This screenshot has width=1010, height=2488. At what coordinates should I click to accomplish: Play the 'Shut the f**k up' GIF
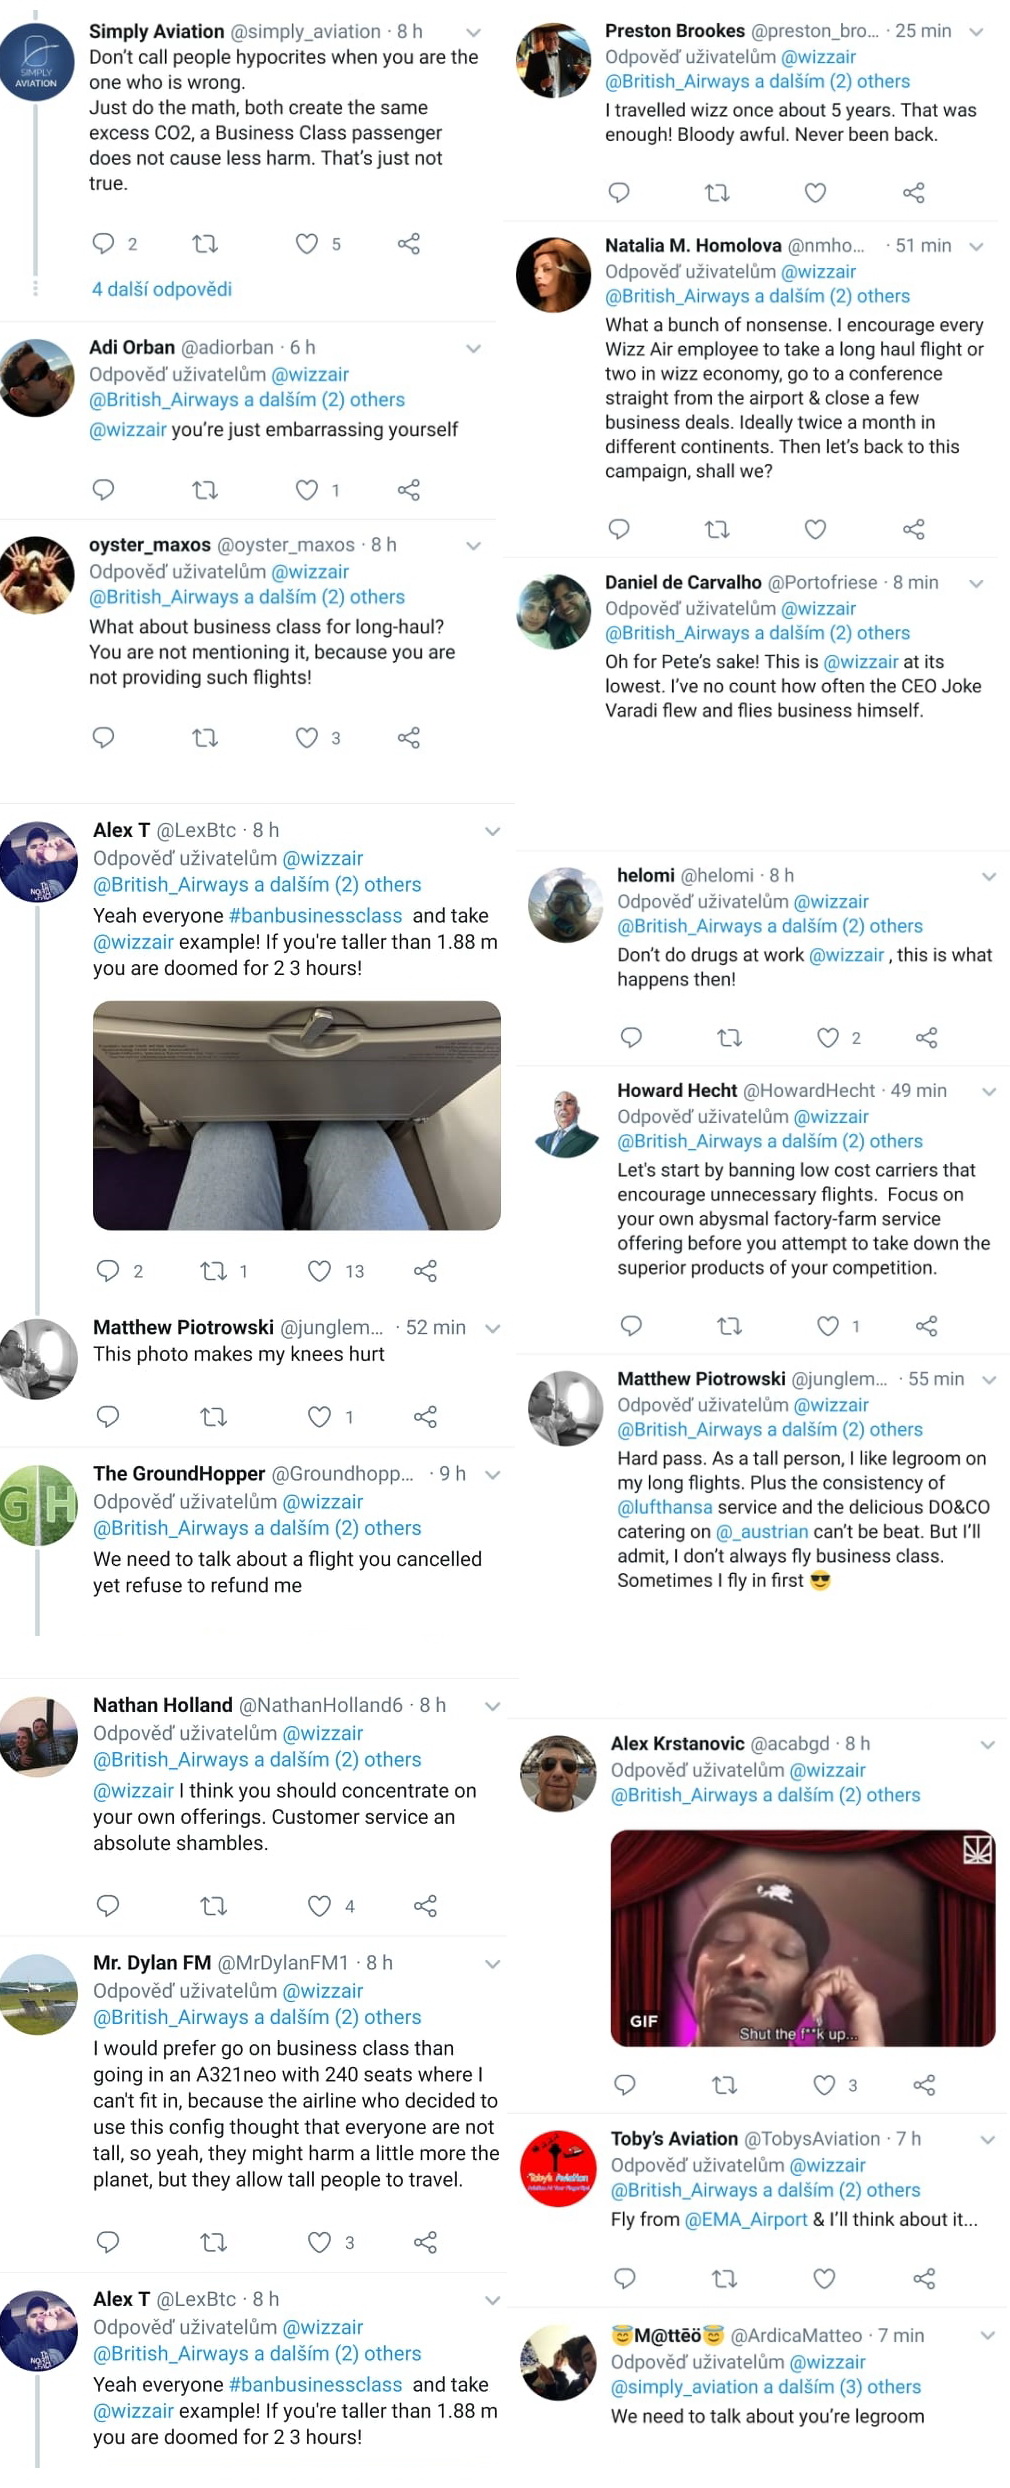click(803, 1938)
